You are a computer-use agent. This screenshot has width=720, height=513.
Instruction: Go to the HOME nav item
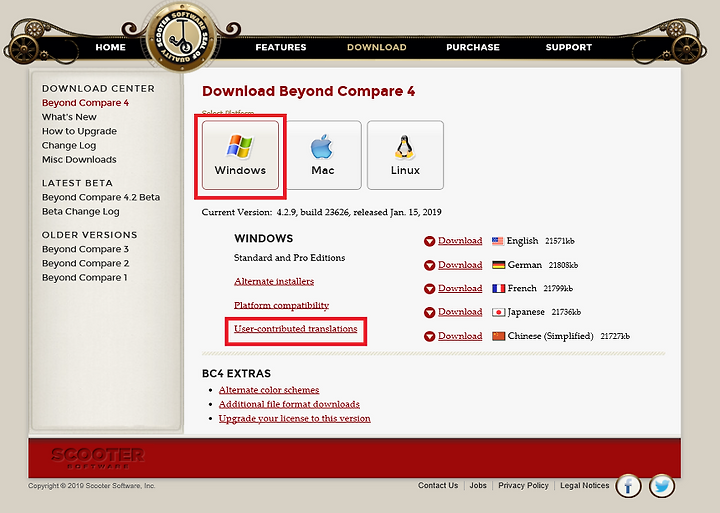(x=110, y=47)
